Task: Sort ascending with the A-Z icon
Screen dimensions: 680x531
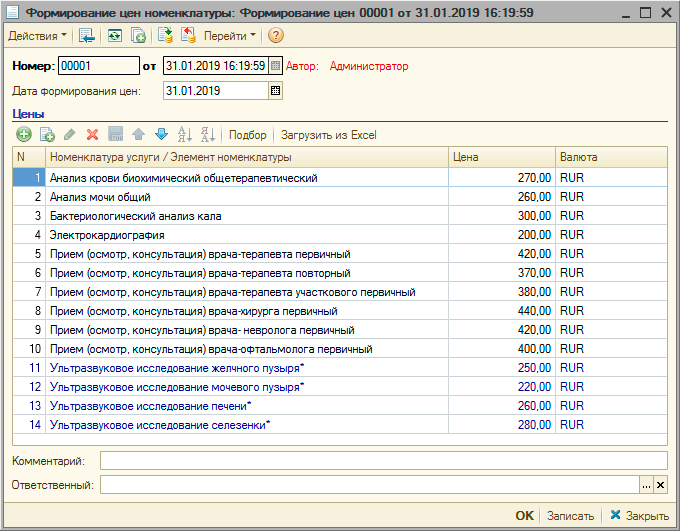Action: (184, 135)
